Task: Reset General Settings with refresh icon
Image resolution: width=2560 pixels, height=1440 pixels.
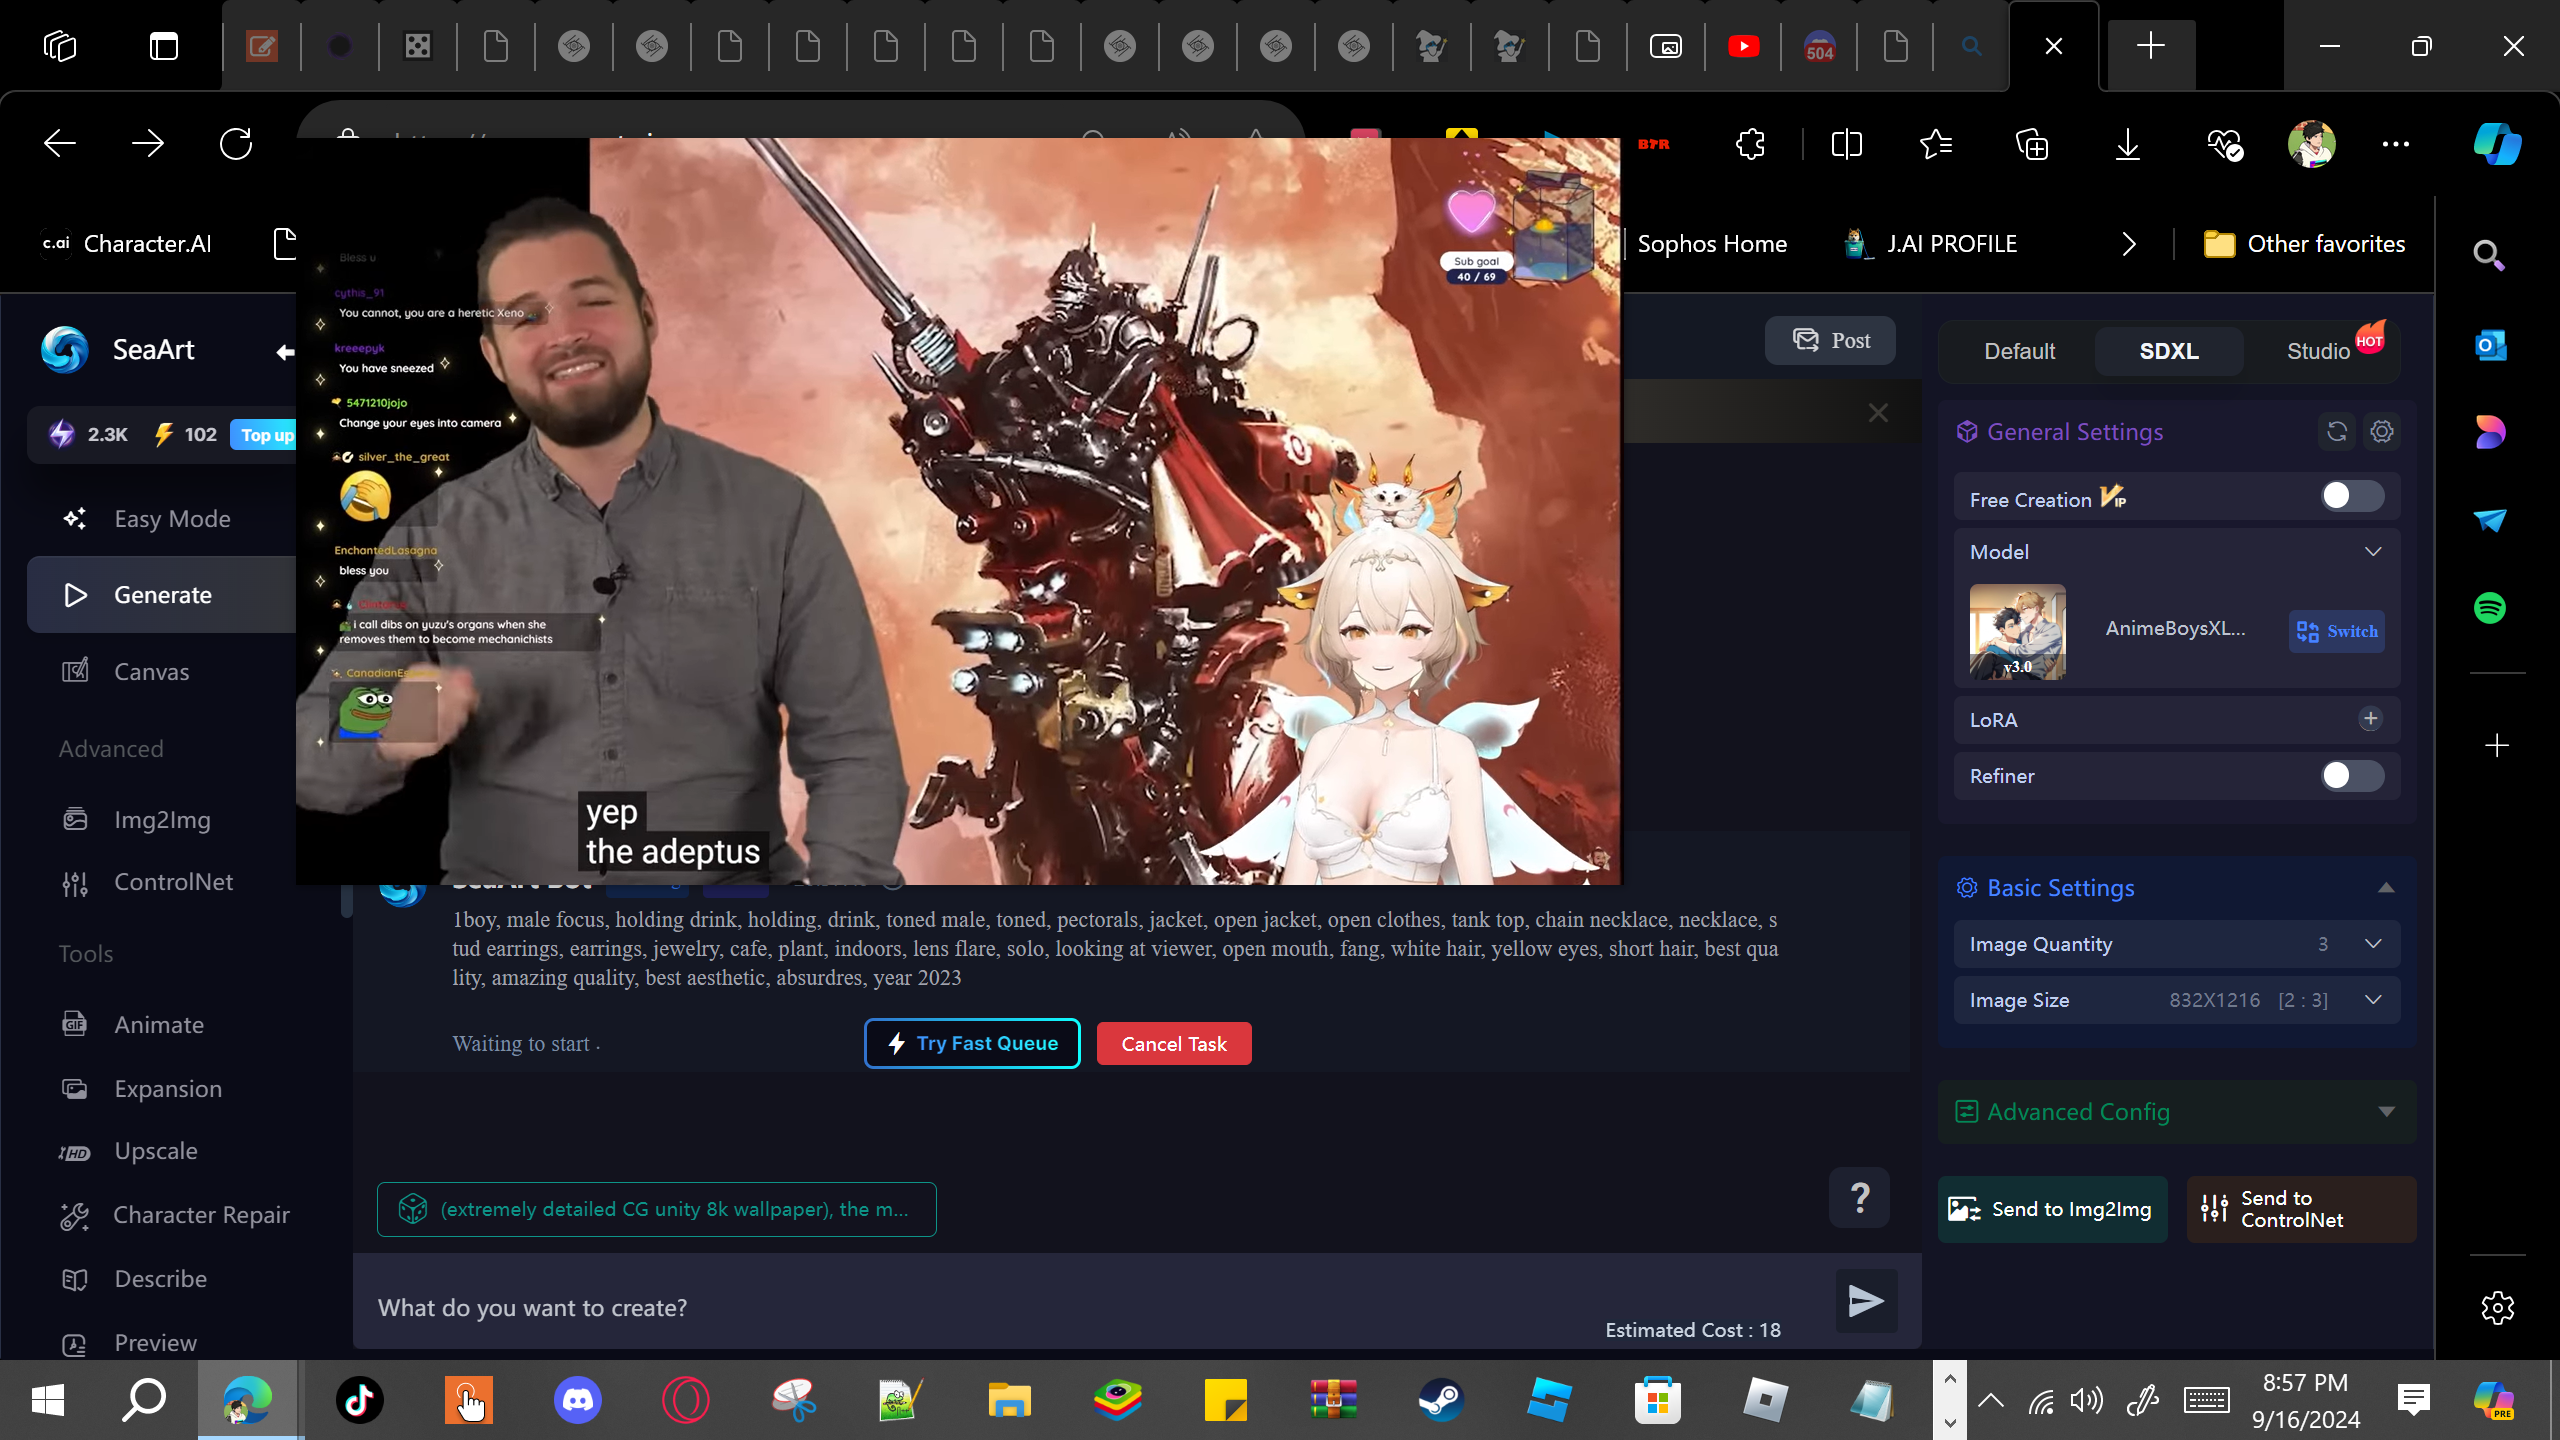Action: (x=2337, y=432)
